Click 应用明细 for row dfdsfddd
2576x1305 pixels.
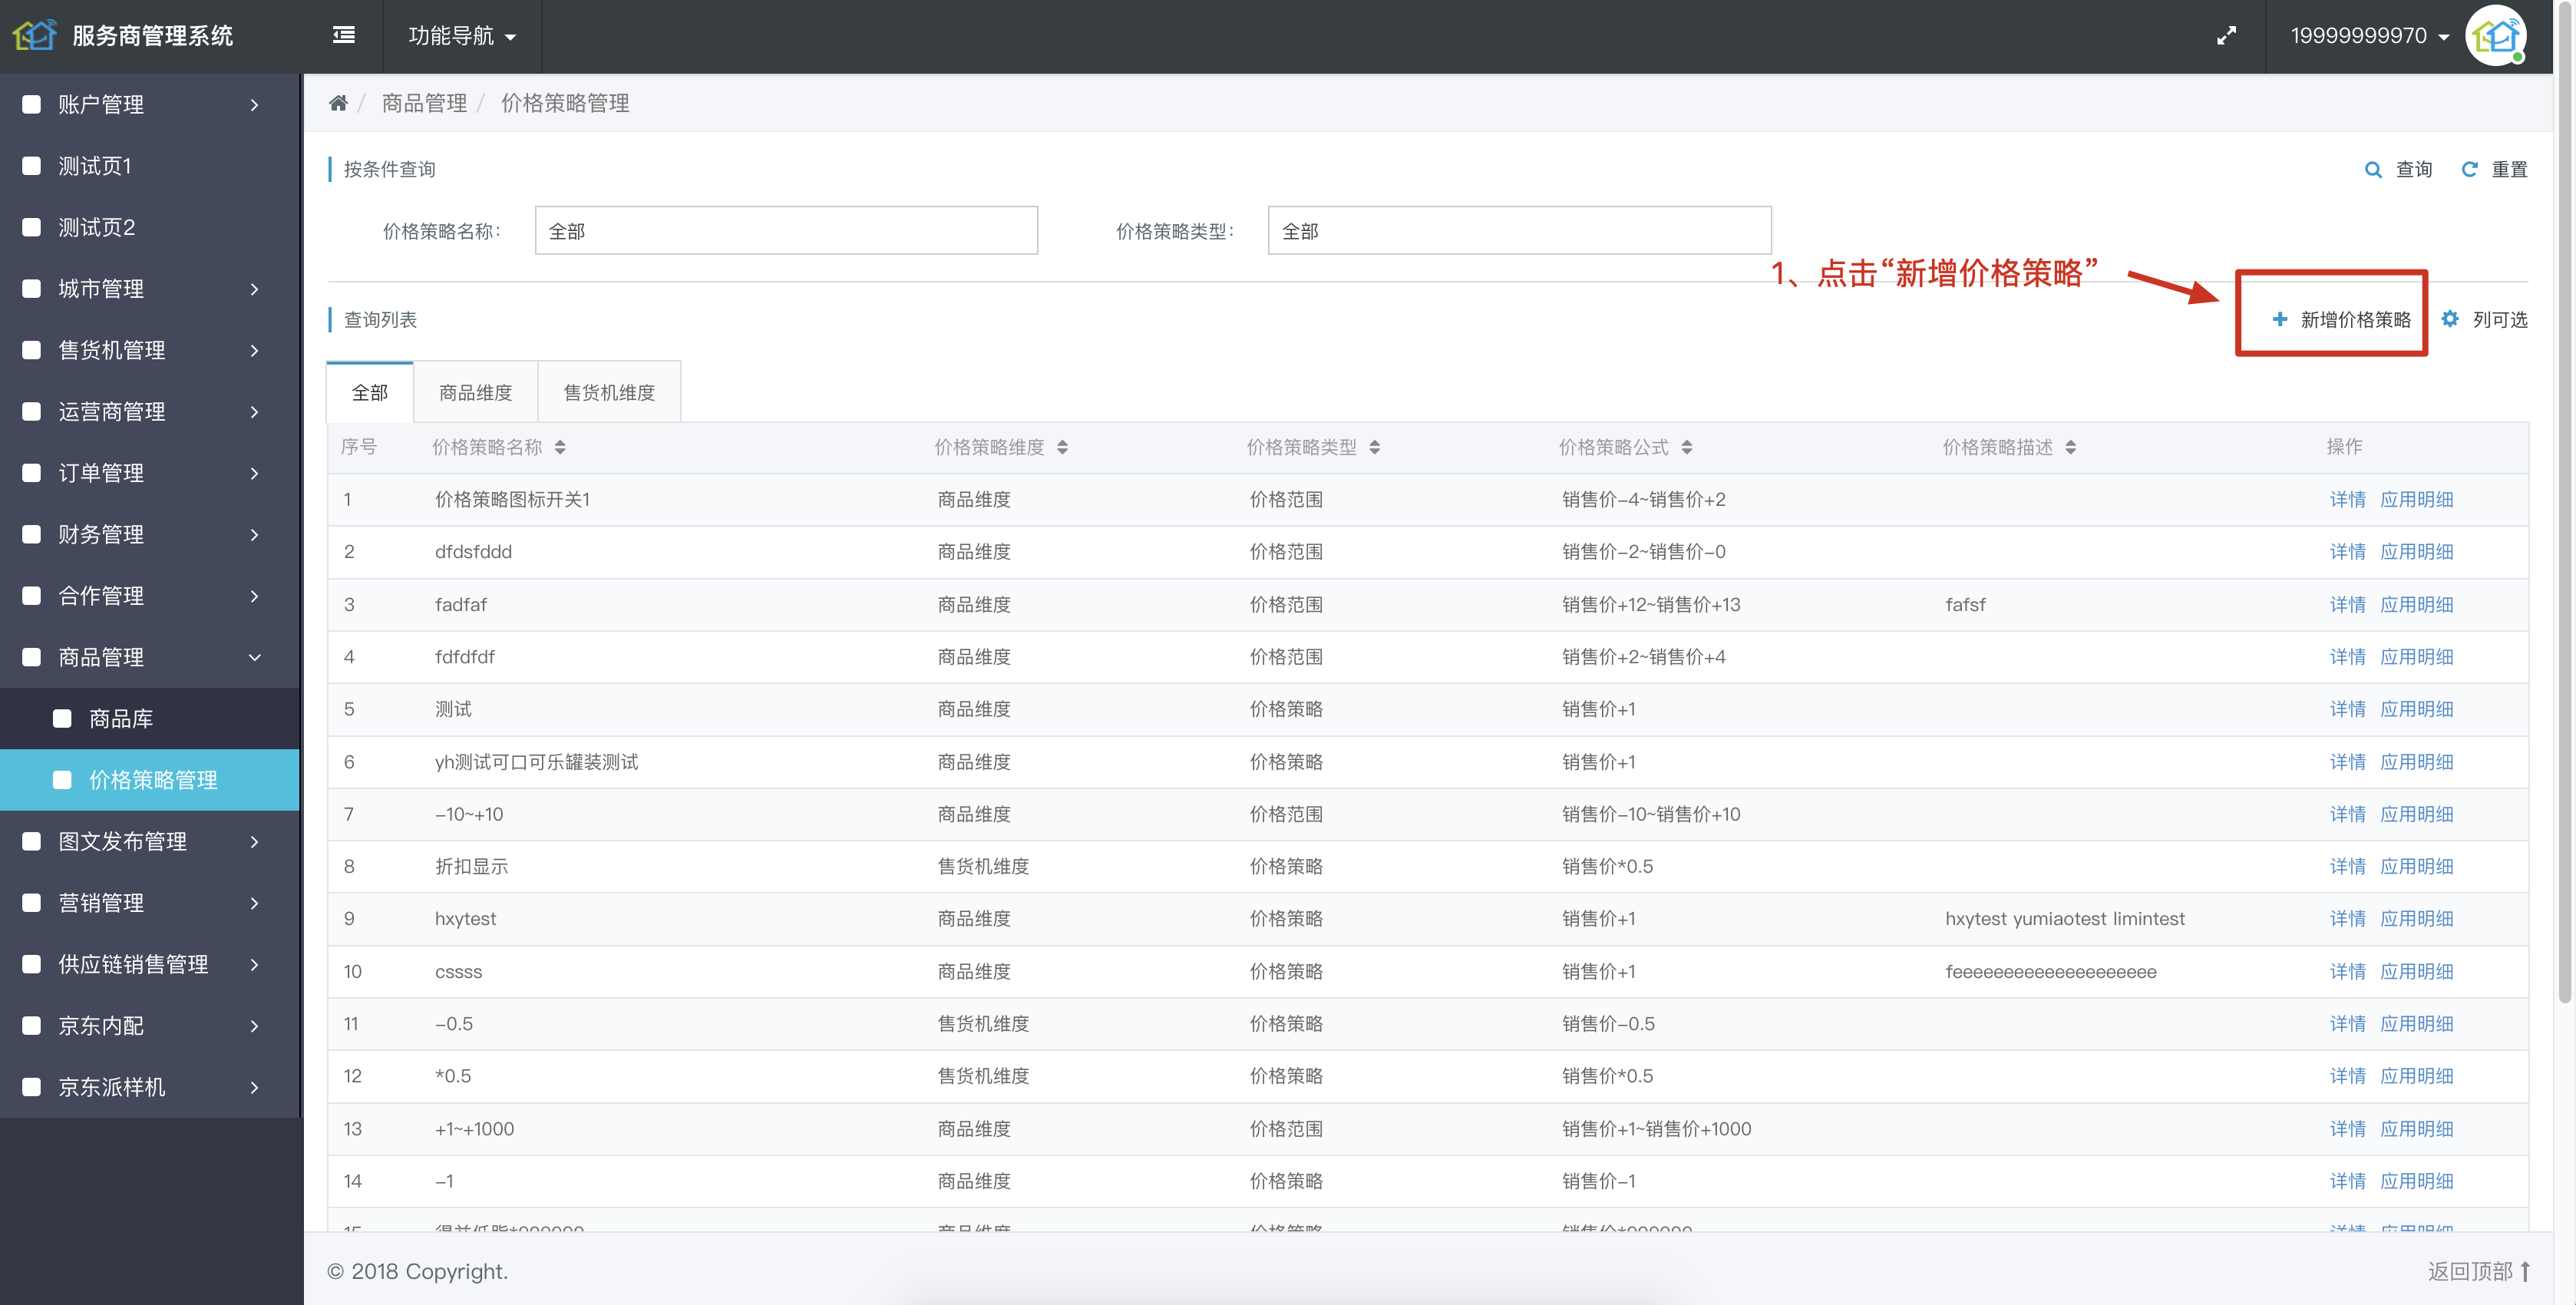pos(2416,552)
